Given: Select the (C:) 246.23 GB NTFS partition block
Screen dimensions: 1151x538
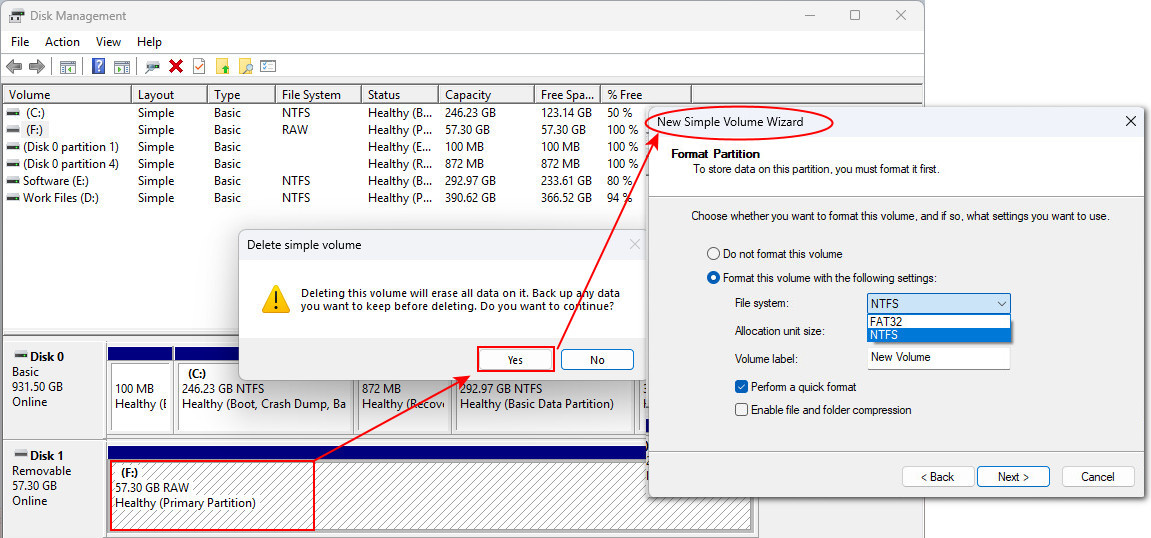Looking at the screenshot, I should (x=265, y=396).
